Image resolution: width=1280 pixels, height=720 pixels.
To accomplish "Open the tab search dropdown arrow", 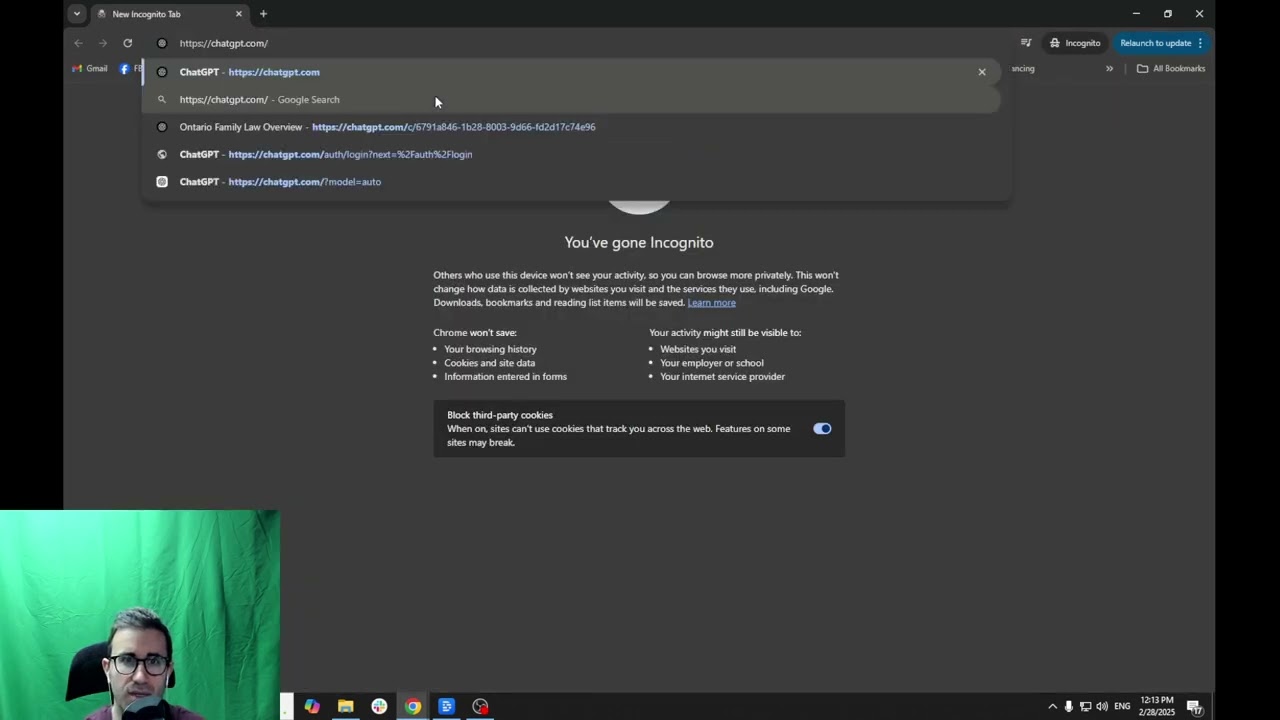I will pyautogui.click(x=76, y=14).
